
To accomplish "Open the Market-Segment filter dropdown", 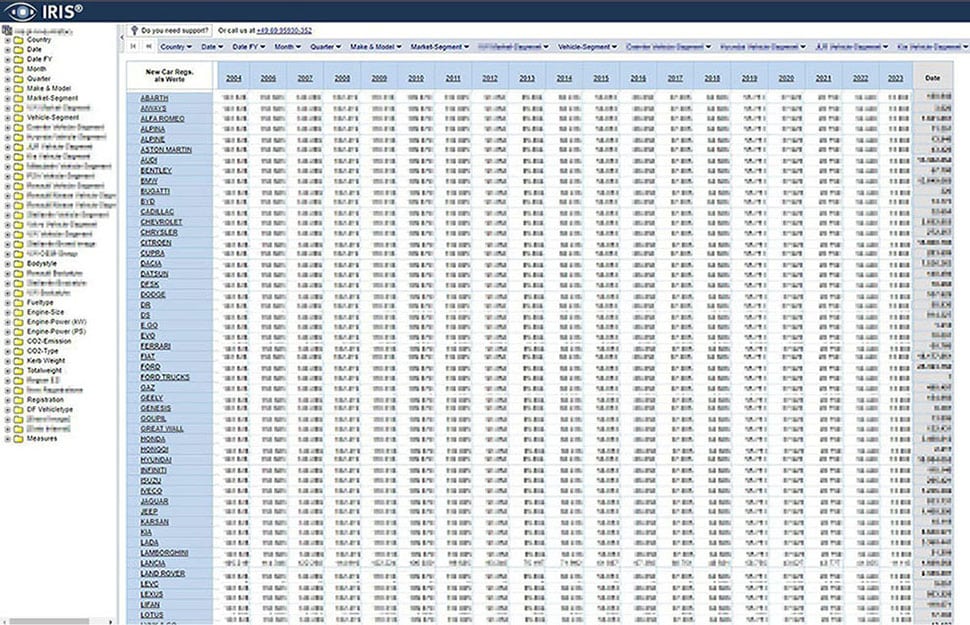I will pos(439,46).
